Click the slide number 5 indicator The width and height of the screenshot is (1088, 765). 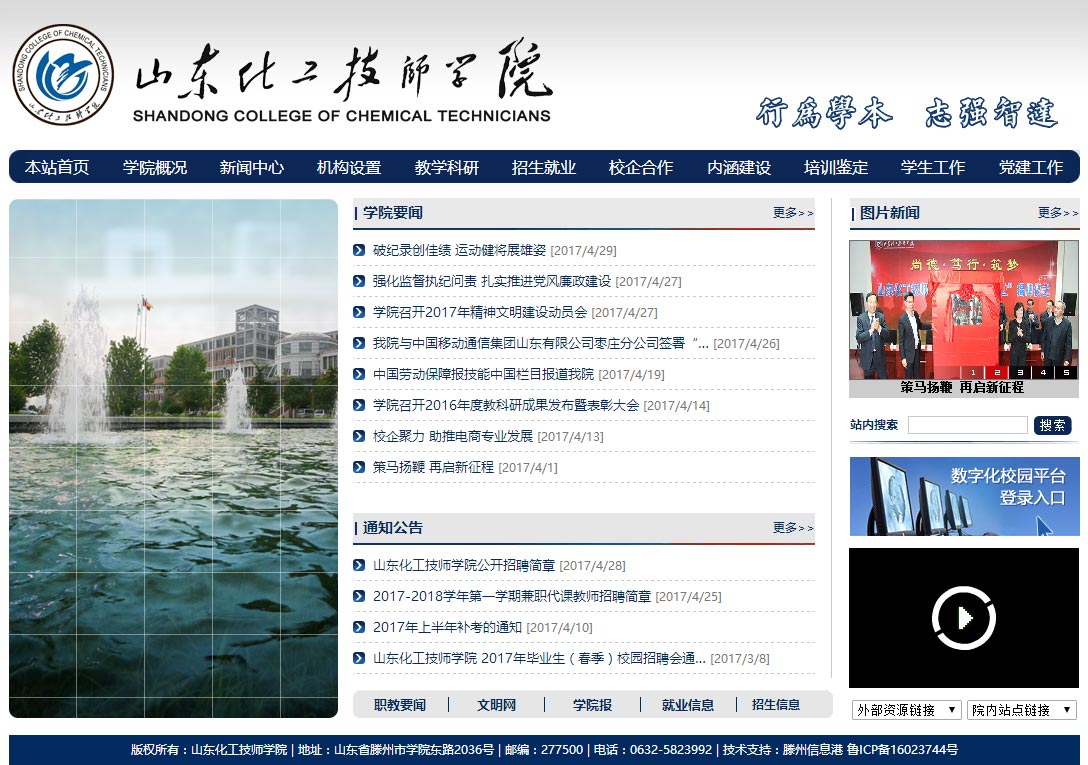[1066, 372]
